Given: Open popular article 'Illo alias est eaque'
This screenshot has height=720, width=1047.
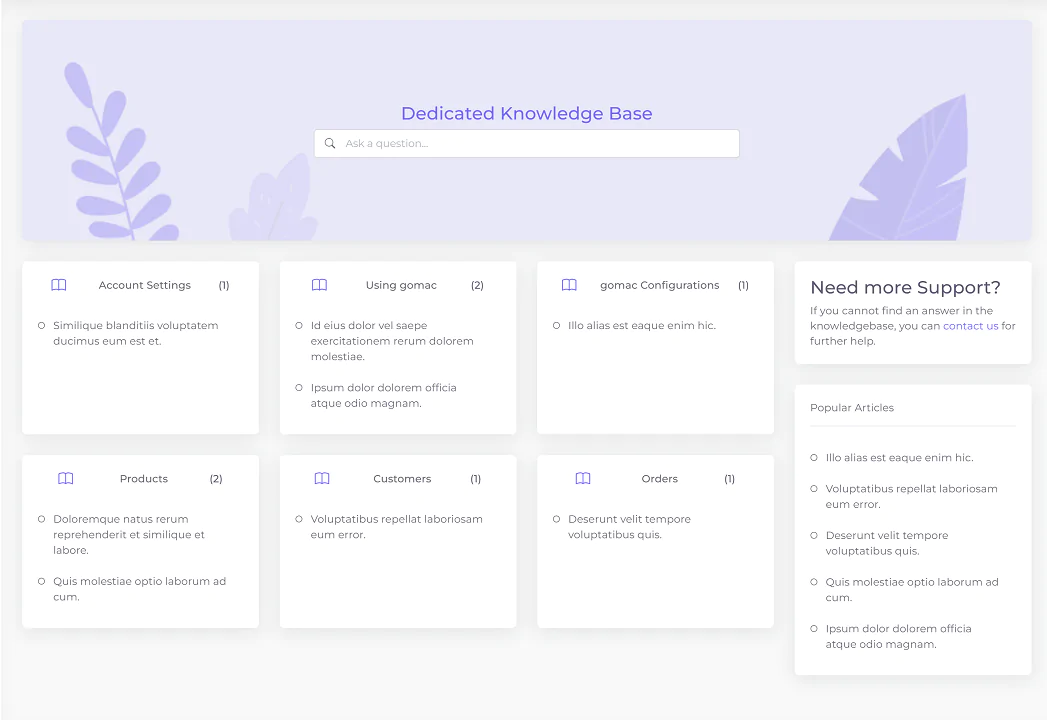Looking at the screenshot, I should pyautogui.click(x=899, y=458).
